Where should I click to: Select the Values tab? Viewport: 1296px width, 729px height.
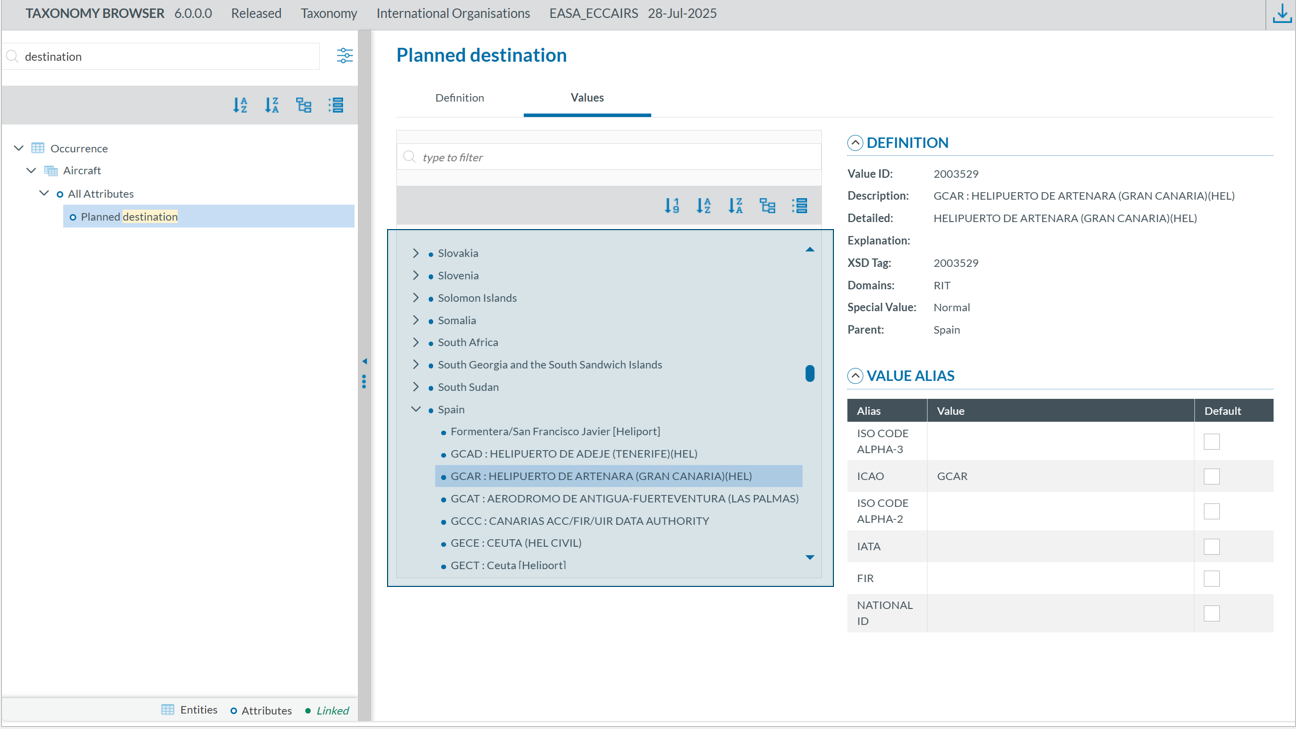coord(587,98)
